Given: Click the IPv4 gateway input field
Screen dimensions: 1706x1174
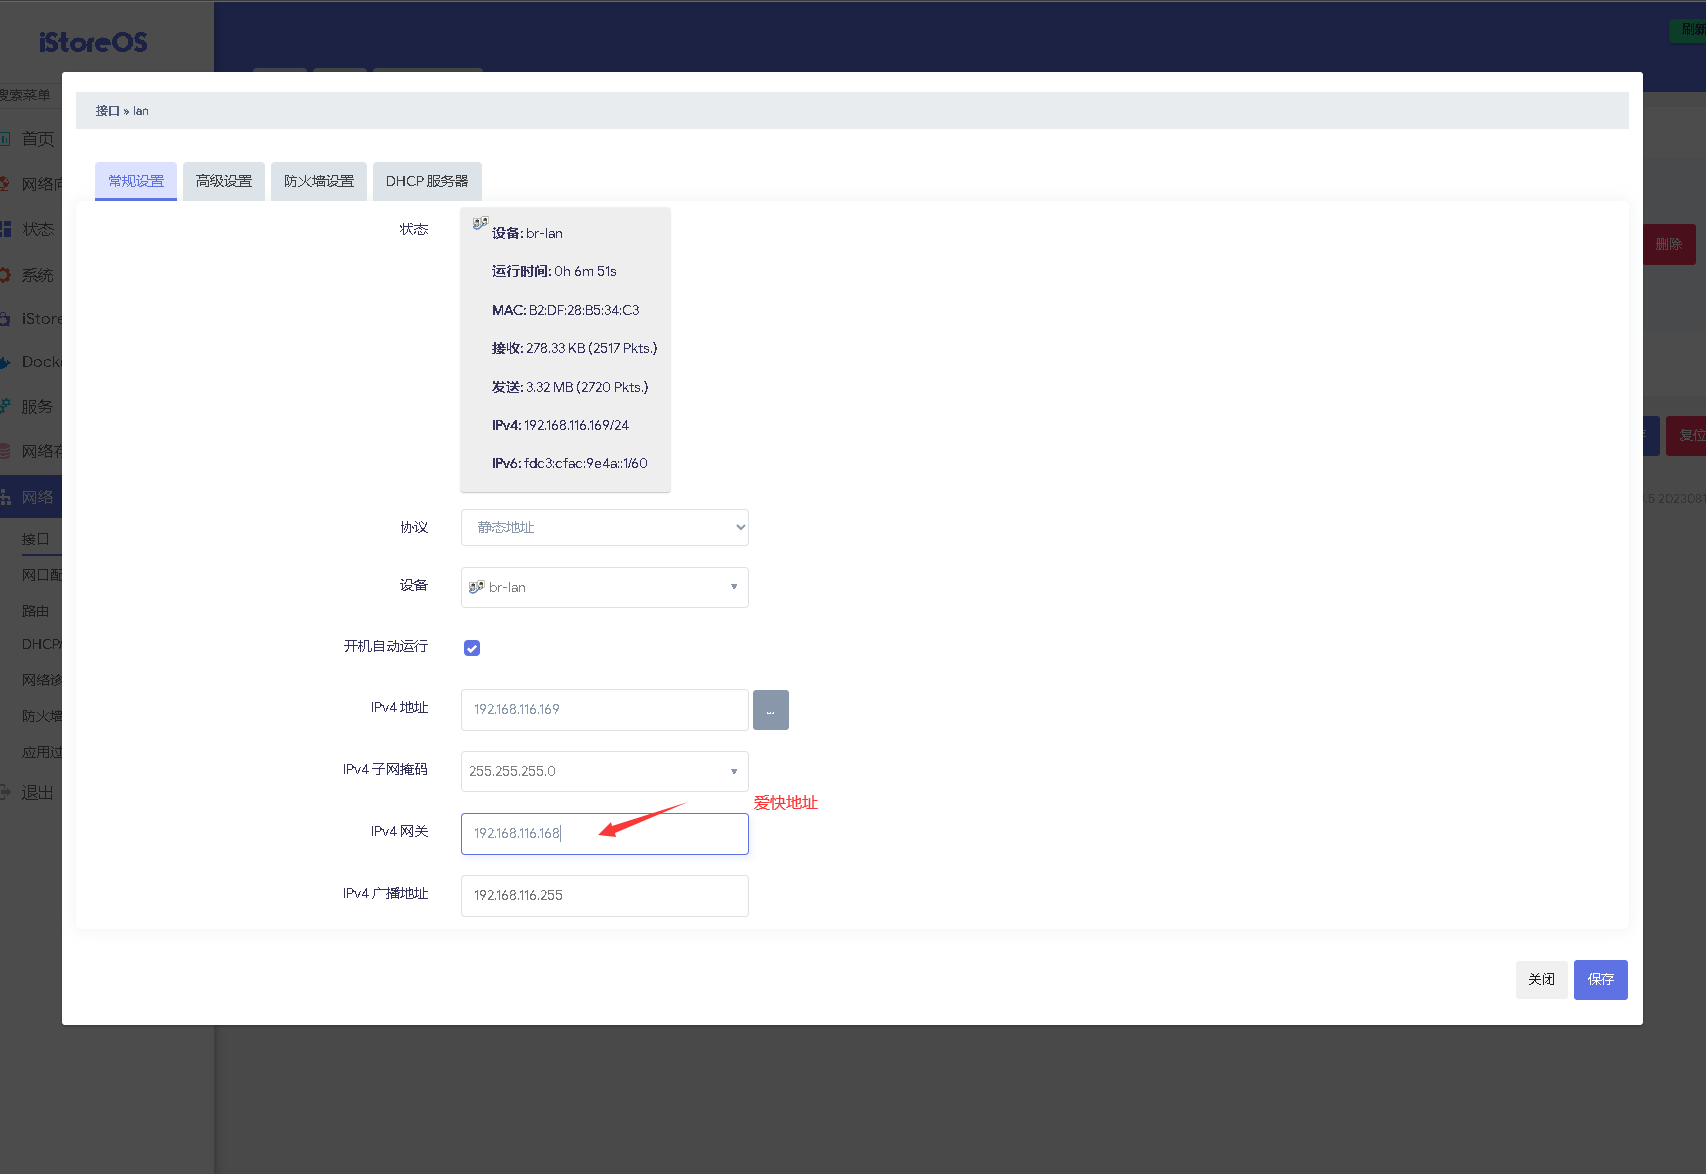Looking at the screenshot, I should tap(604, 834).
